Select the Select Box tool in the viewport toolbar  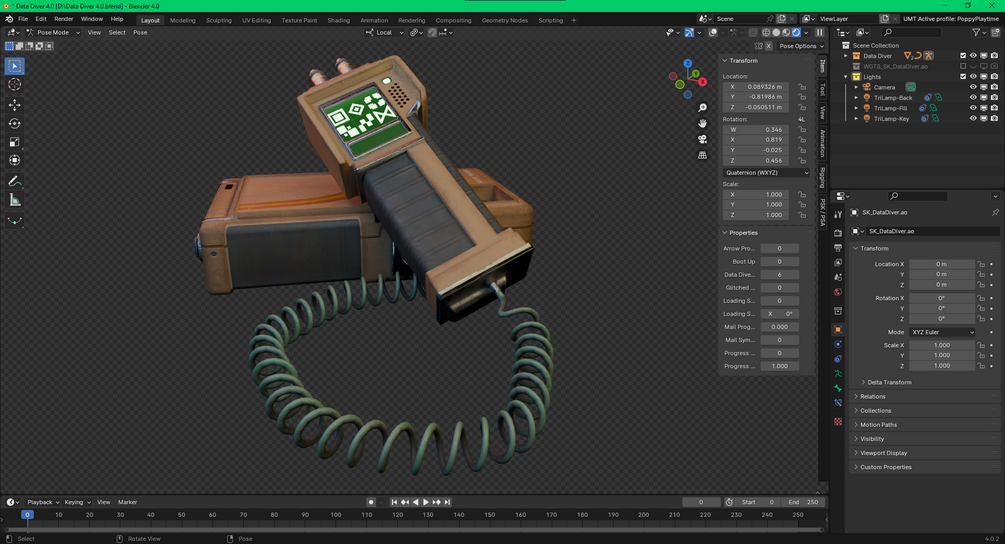click(15, 66)
